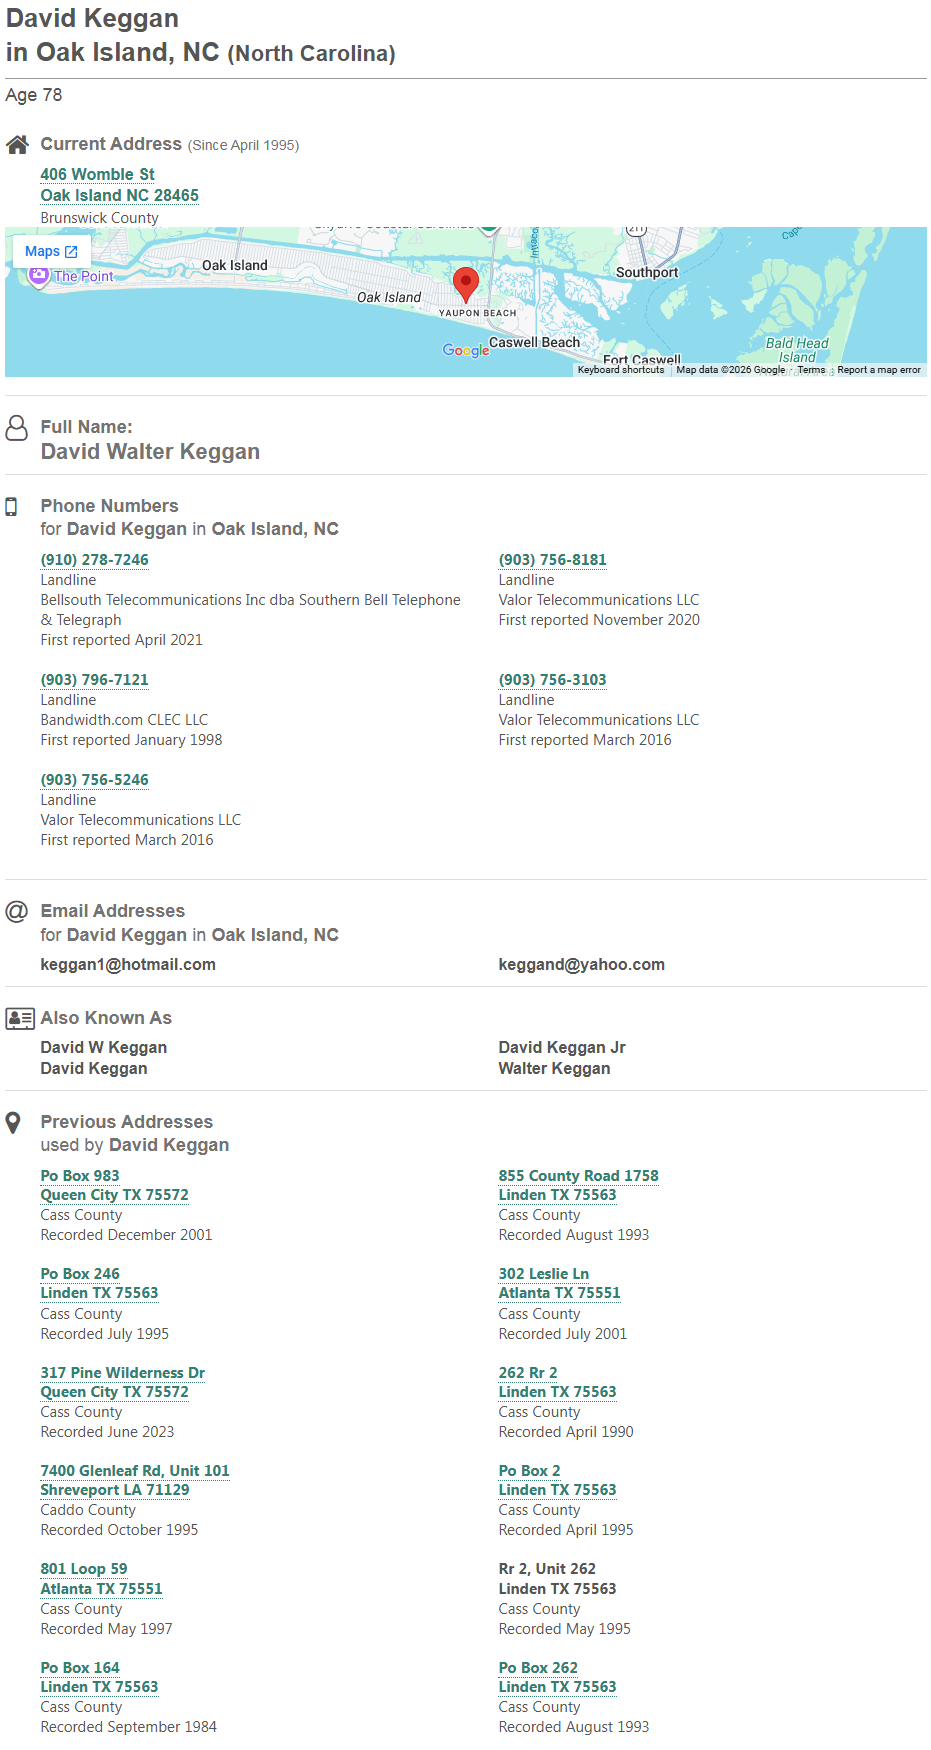
Task: Click the Google logo on the map
Action: tap(466, 350)
